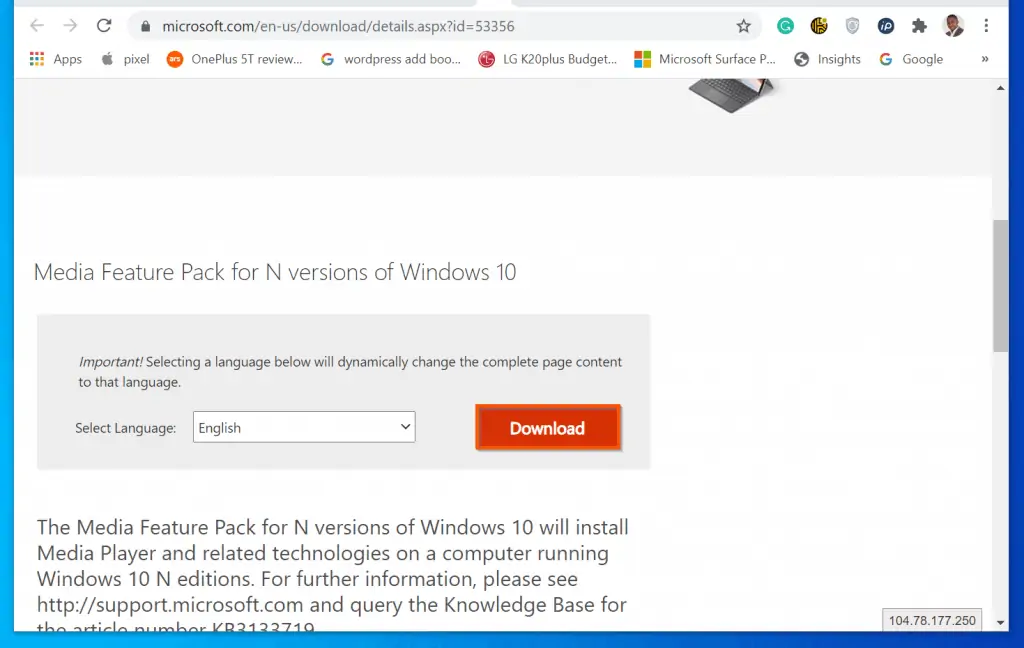Screen dimensions: 1024x648
Task: Open the Microsoft Surface P... bookmark
Action: click(705, 59)
